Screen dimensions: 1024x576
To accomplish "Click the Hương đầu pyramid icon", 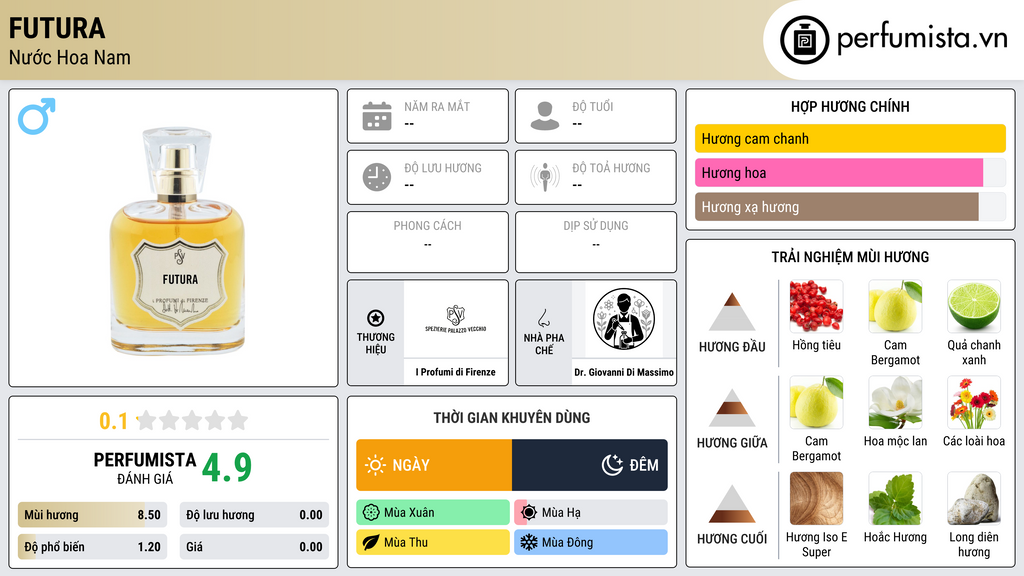I will click(x=732, y=312).
